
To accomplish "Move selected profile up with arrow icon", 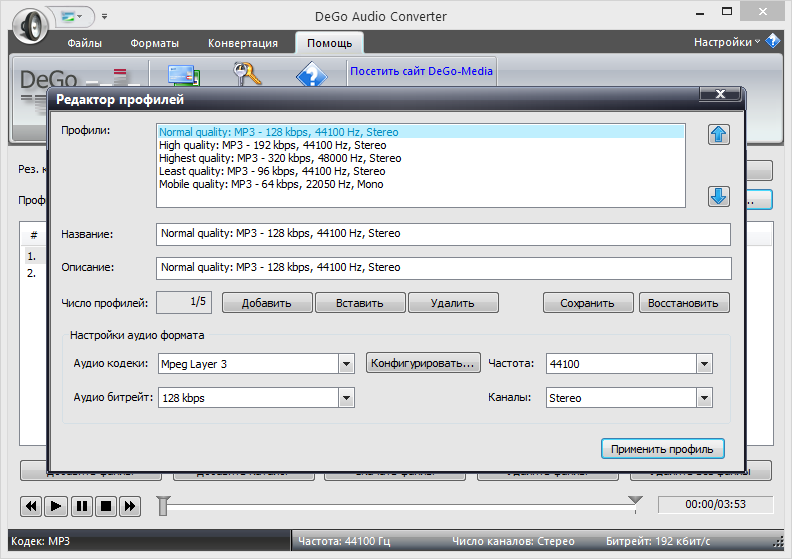I will click(718, 134).
